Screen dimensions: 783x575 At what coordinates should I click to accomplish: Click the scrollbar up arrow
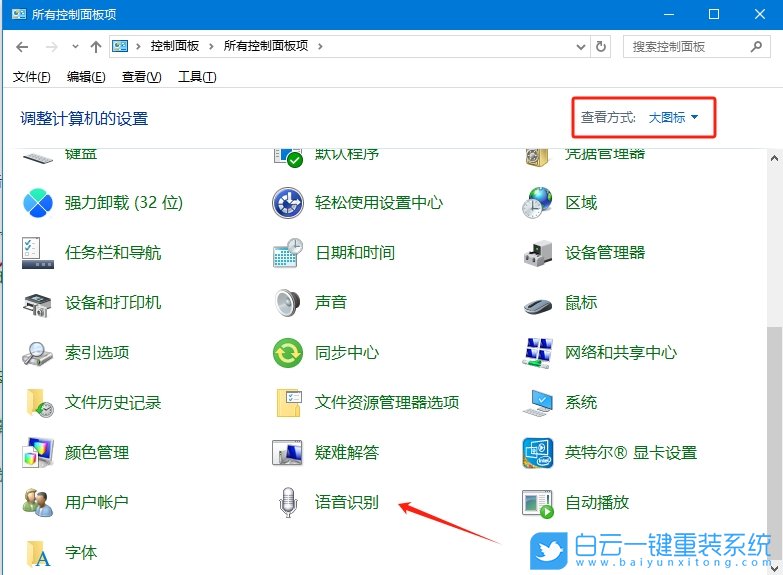[x=775, y=159]
